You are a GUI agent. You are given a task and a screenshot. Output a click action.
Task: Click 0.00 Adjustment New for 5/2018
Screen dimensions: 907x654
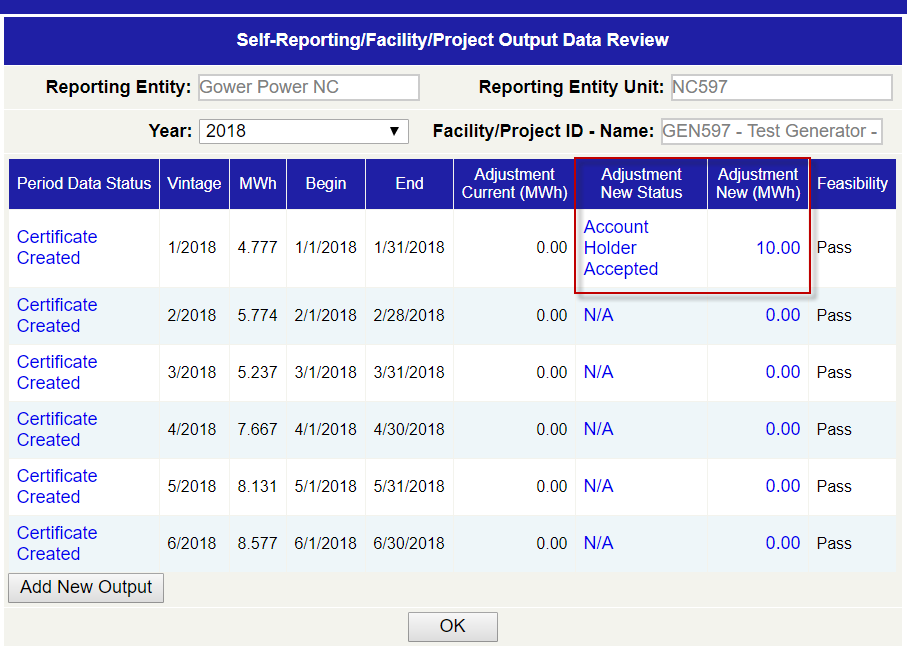coord(782,486)
